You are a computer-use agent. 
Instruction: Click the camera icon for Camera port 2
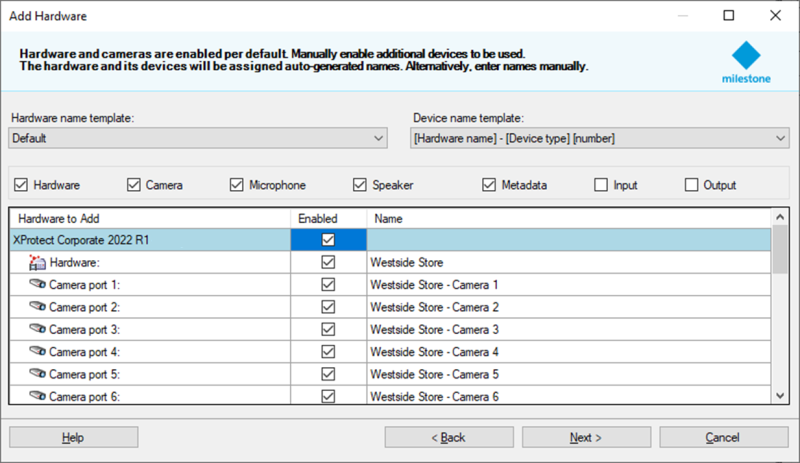point(38,307)
